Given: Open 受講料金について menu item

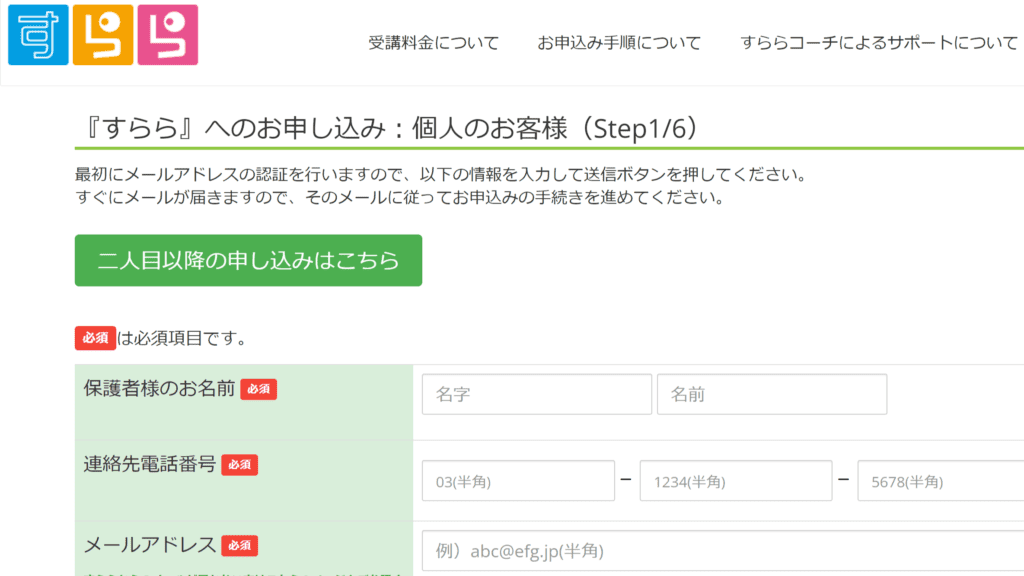Looking at the screenshot, I should 434,43.
